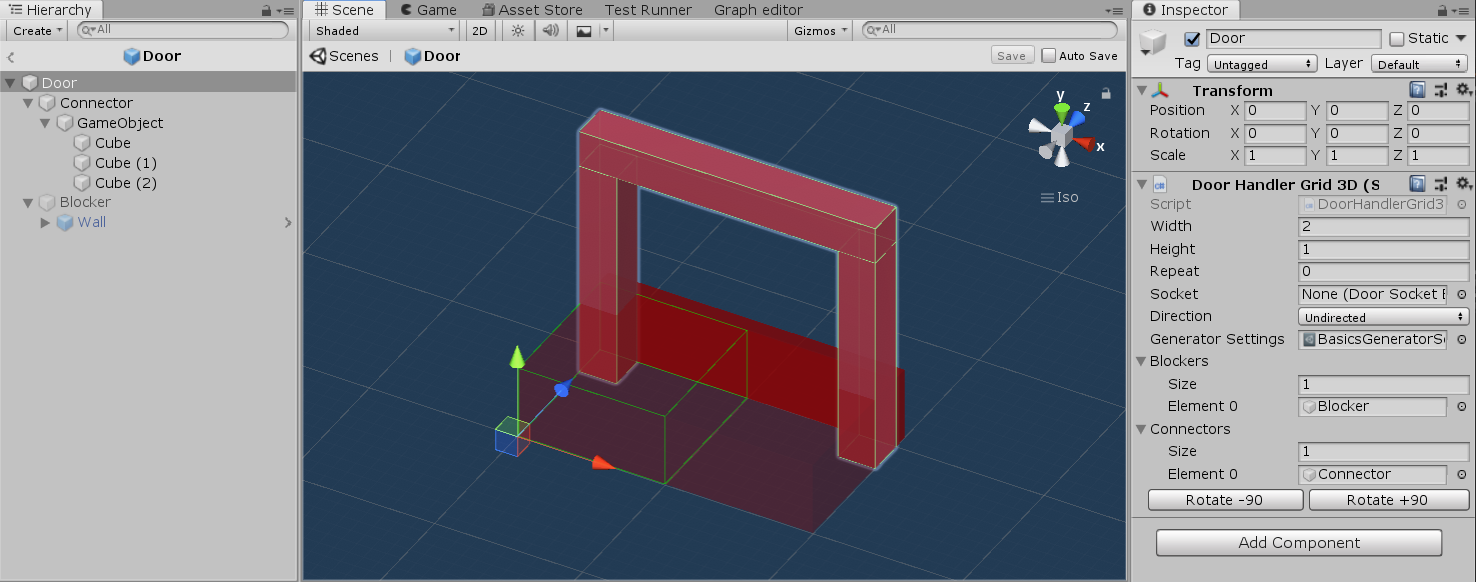The height and width of the screenshot is (582, 1476).
Task: Open the Shaded draw mode dropdown
Action: tap(385, 31)
